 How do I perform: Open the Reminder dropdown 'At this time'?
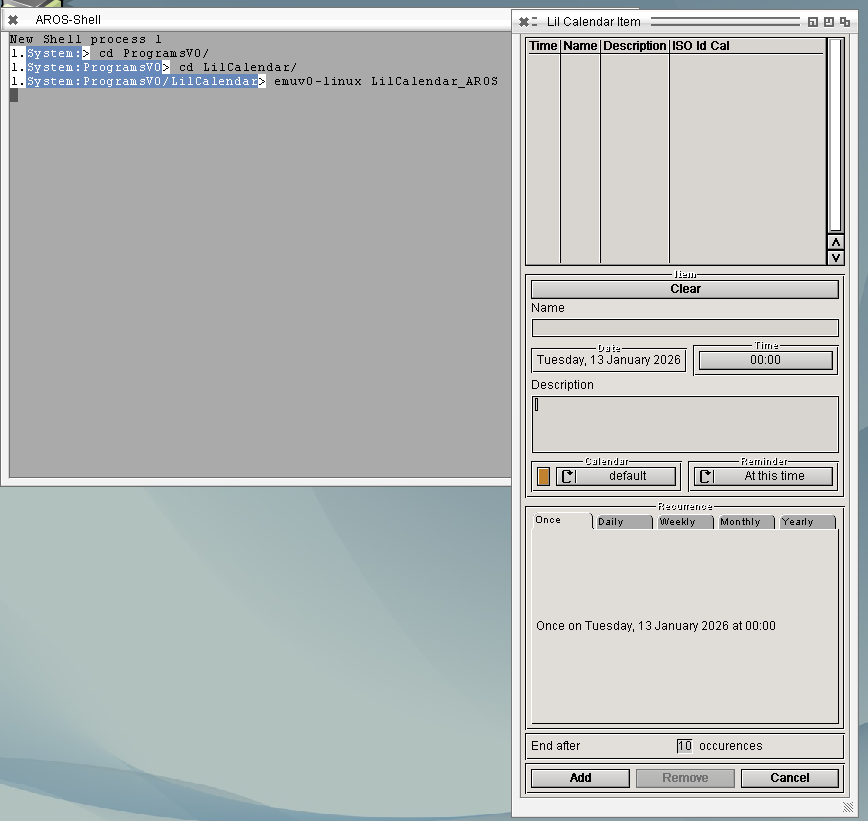763,476
